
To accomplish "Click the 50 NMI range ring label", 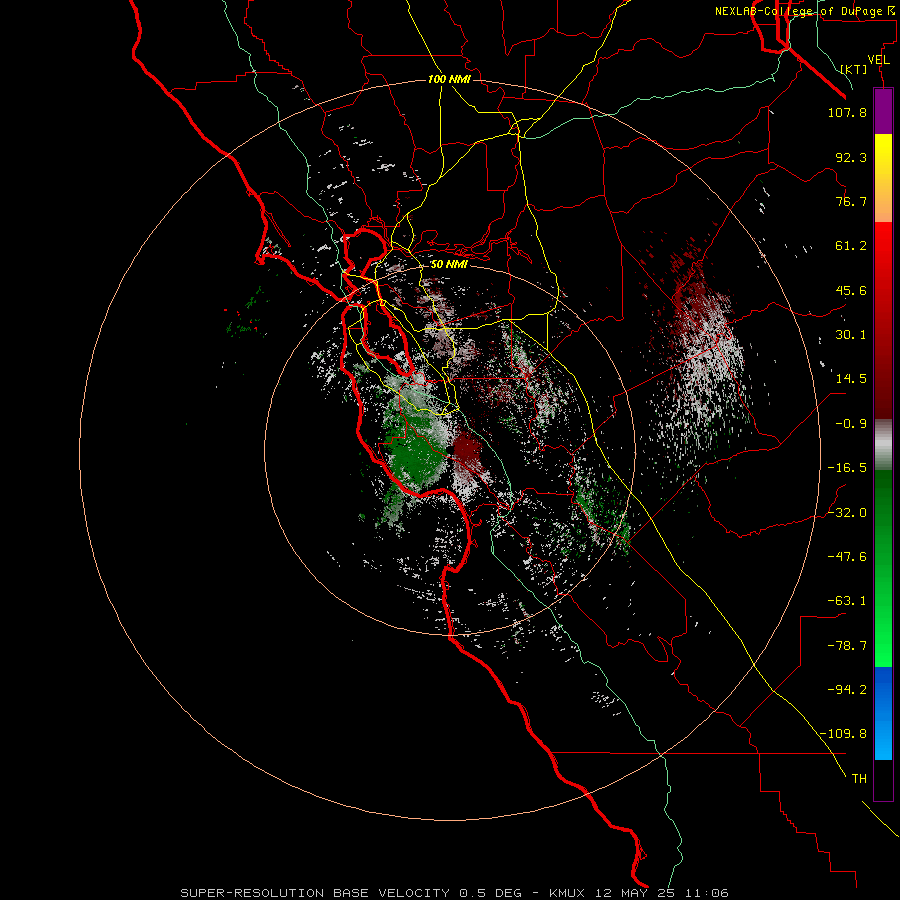I will pyautogui.click(x=449, y=264).
